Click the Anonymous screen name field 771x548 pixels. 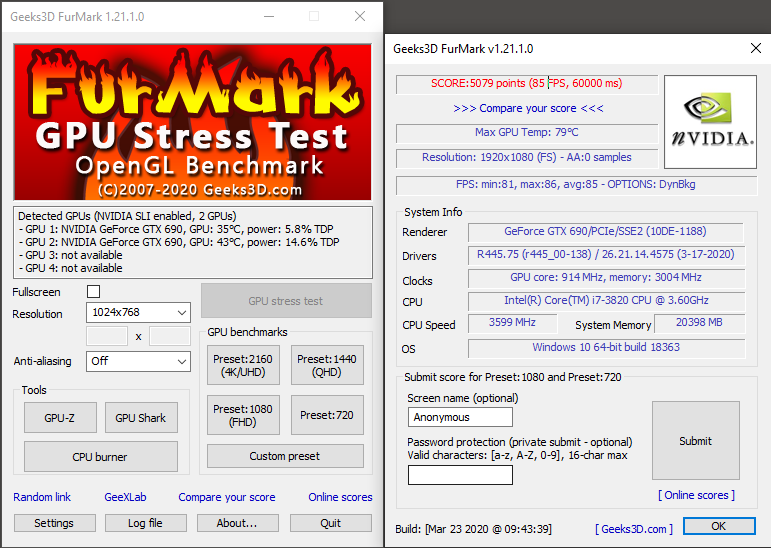point(460,417)
